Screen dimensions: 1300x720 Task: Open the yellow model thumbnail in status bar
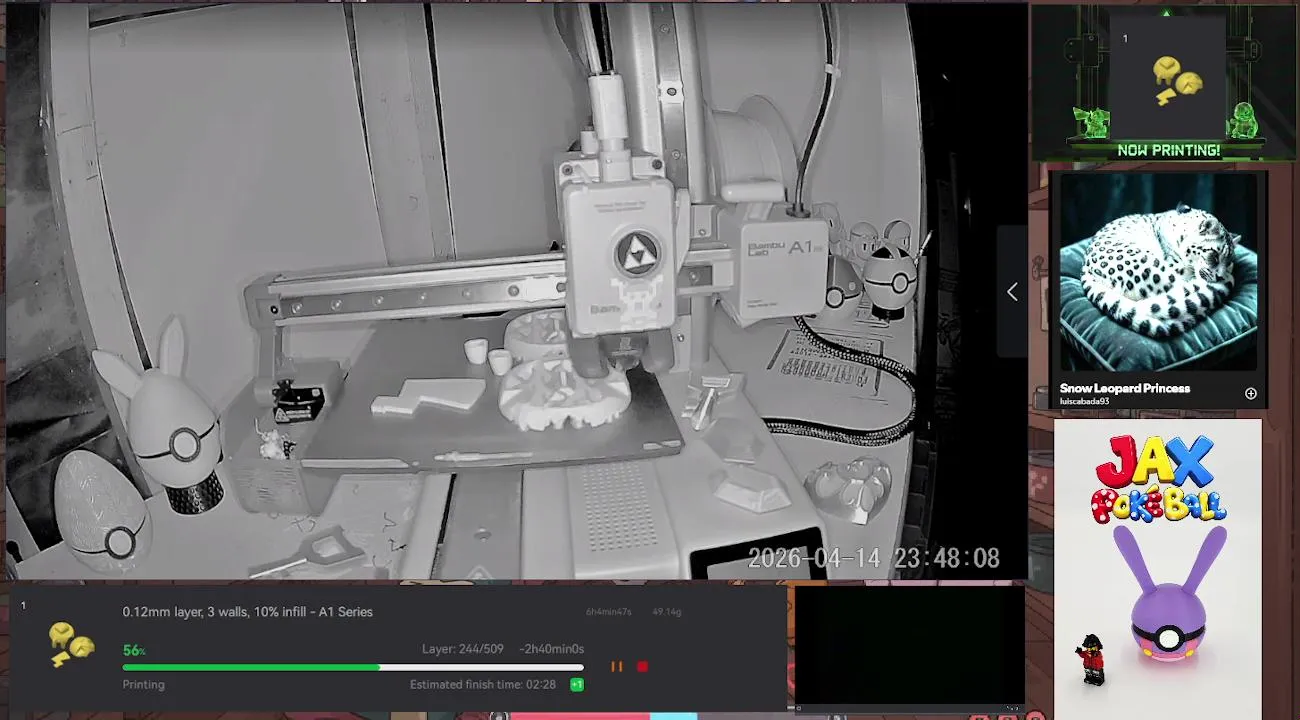[70, 645]
